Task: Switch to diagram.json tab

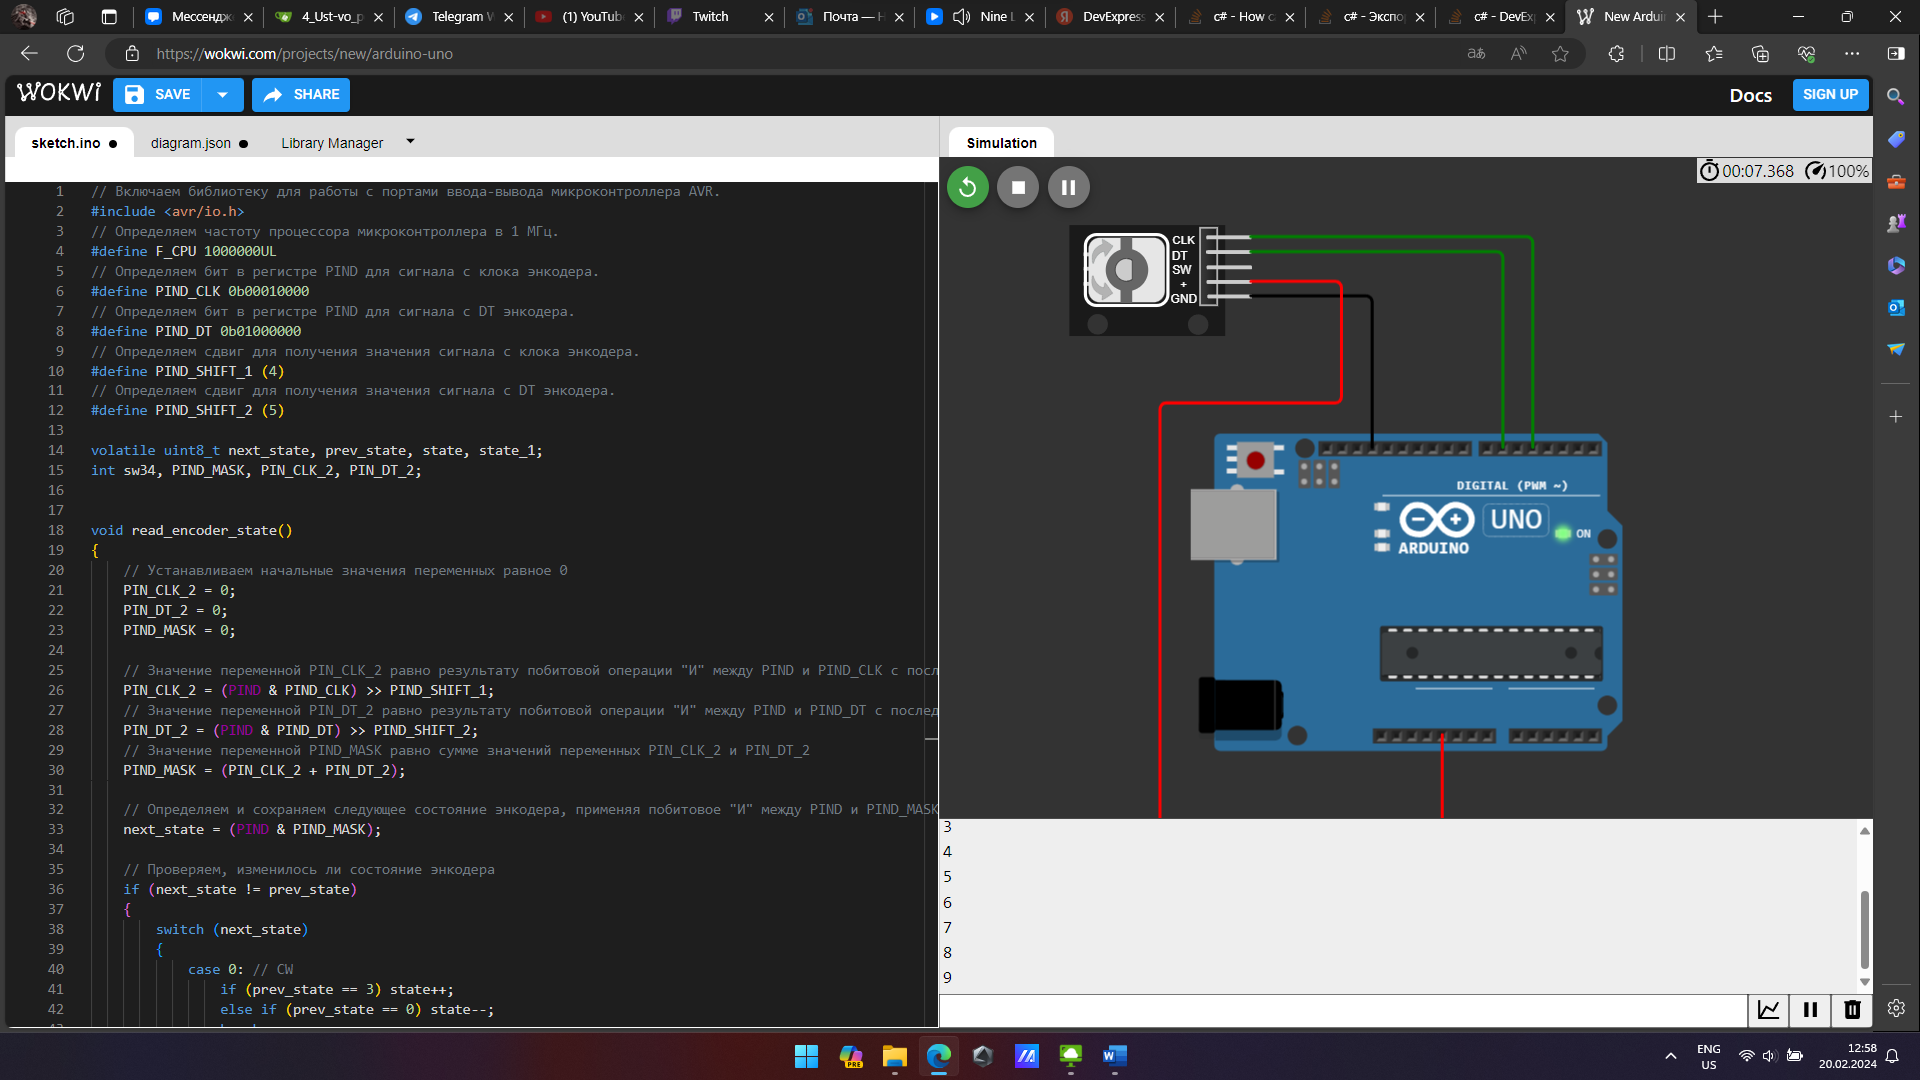Action: point(191,143)
